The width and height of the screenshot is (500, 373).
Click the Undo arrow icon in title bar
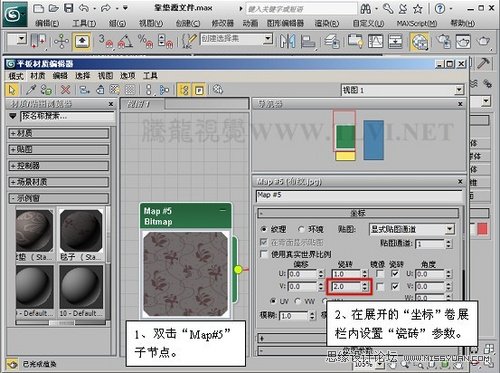(84, 8)
